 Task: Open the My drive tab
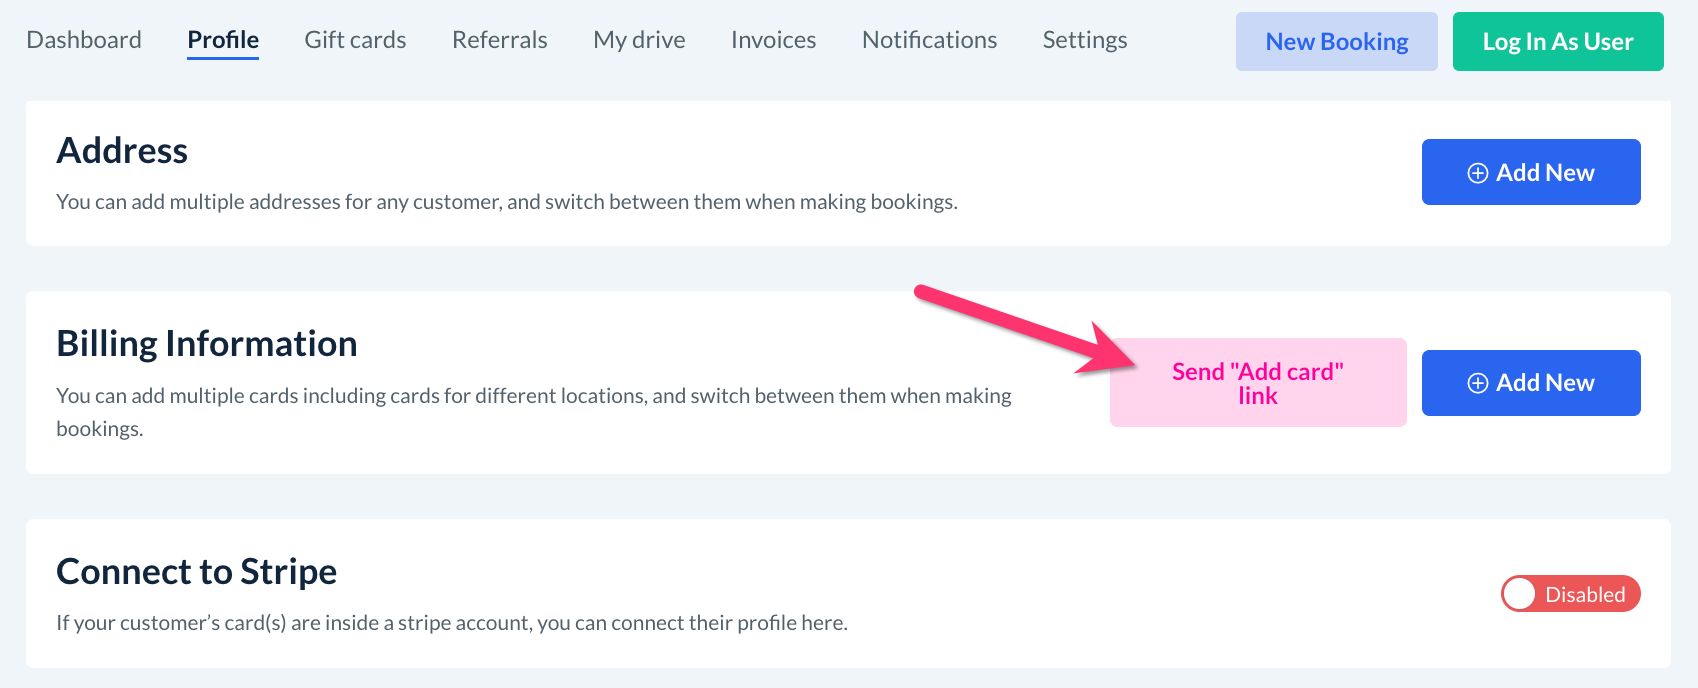click(x=639, y=40)
